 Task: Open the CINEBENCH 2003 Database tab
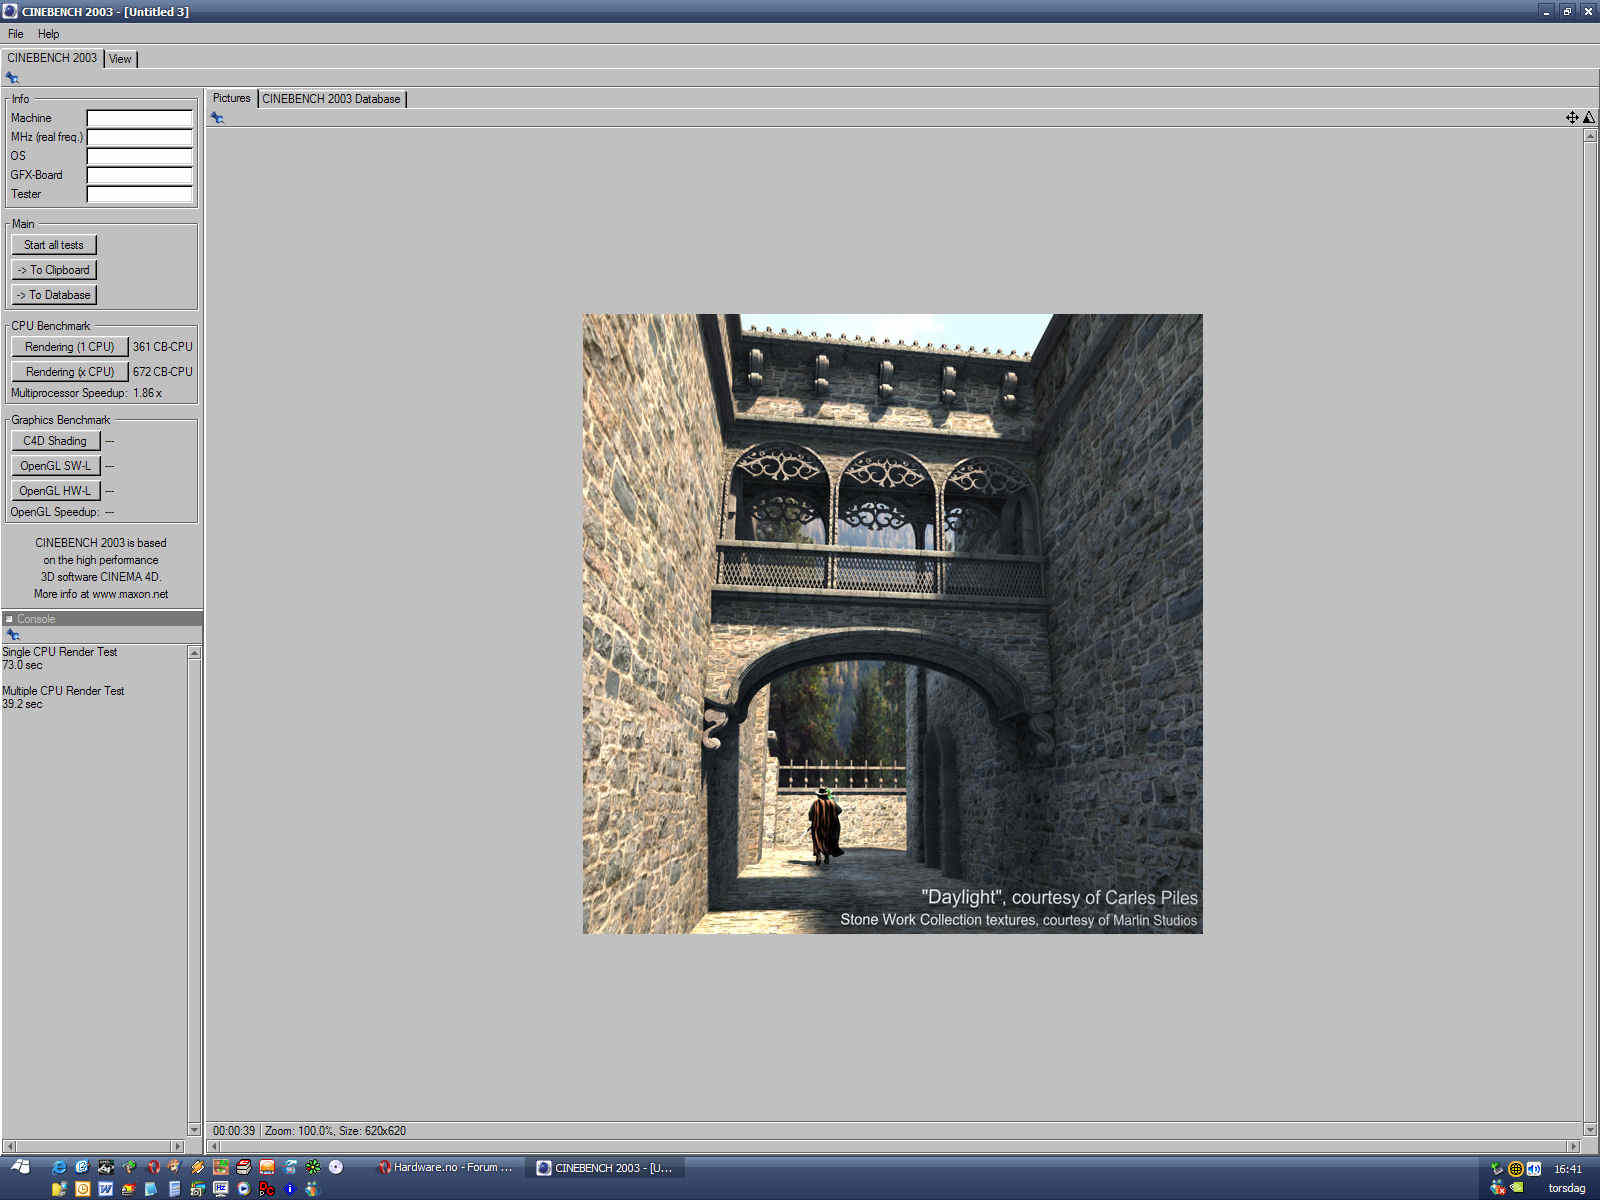pos(331,99)
